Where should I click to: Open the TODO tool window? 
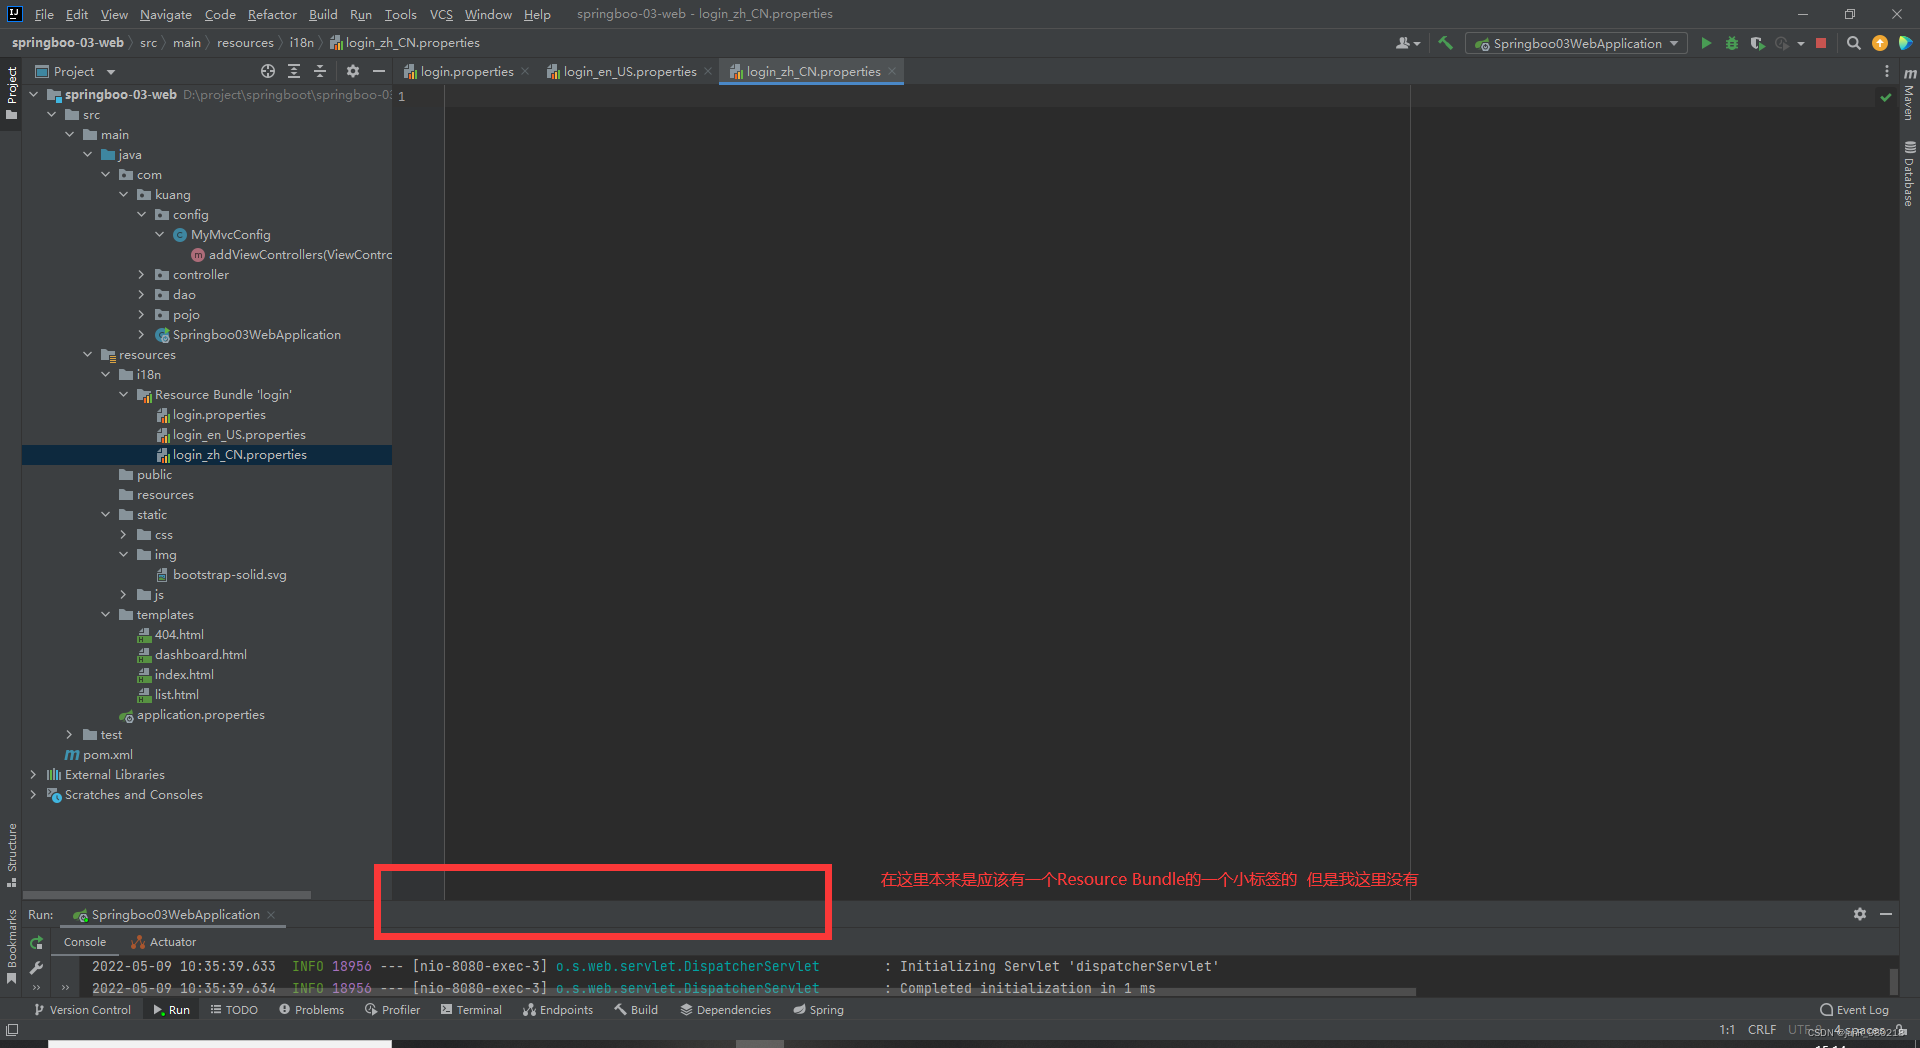pyautogui.click(x=234, y=1010)
